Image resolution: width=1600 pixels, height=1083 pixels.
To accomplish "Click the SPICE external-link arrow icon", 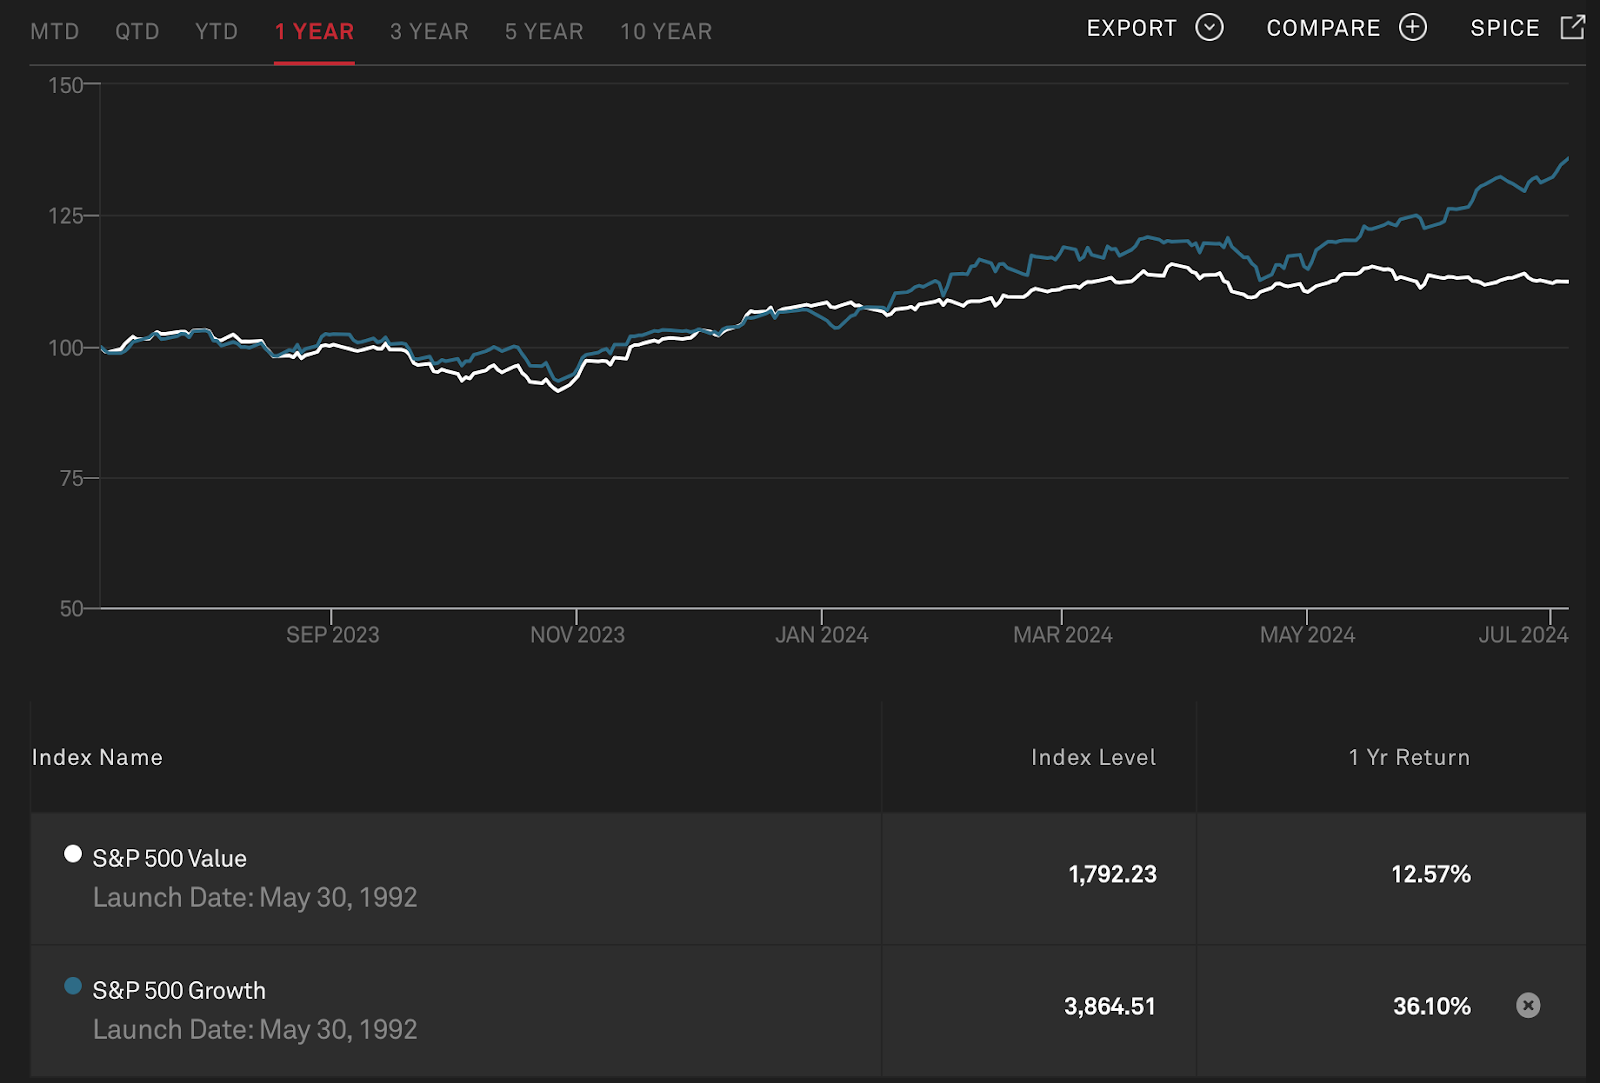I will click(1573, 27).
